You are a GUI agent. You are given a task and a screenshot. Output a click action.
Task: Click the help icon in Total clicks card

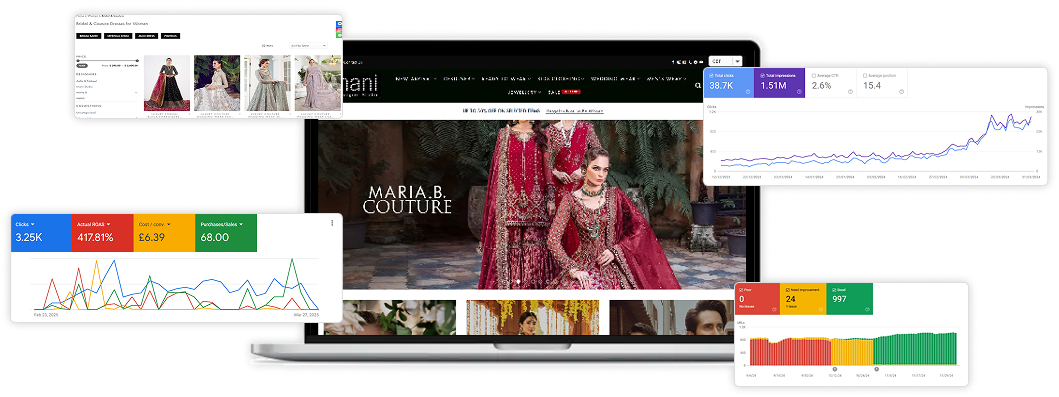[748, 92]
